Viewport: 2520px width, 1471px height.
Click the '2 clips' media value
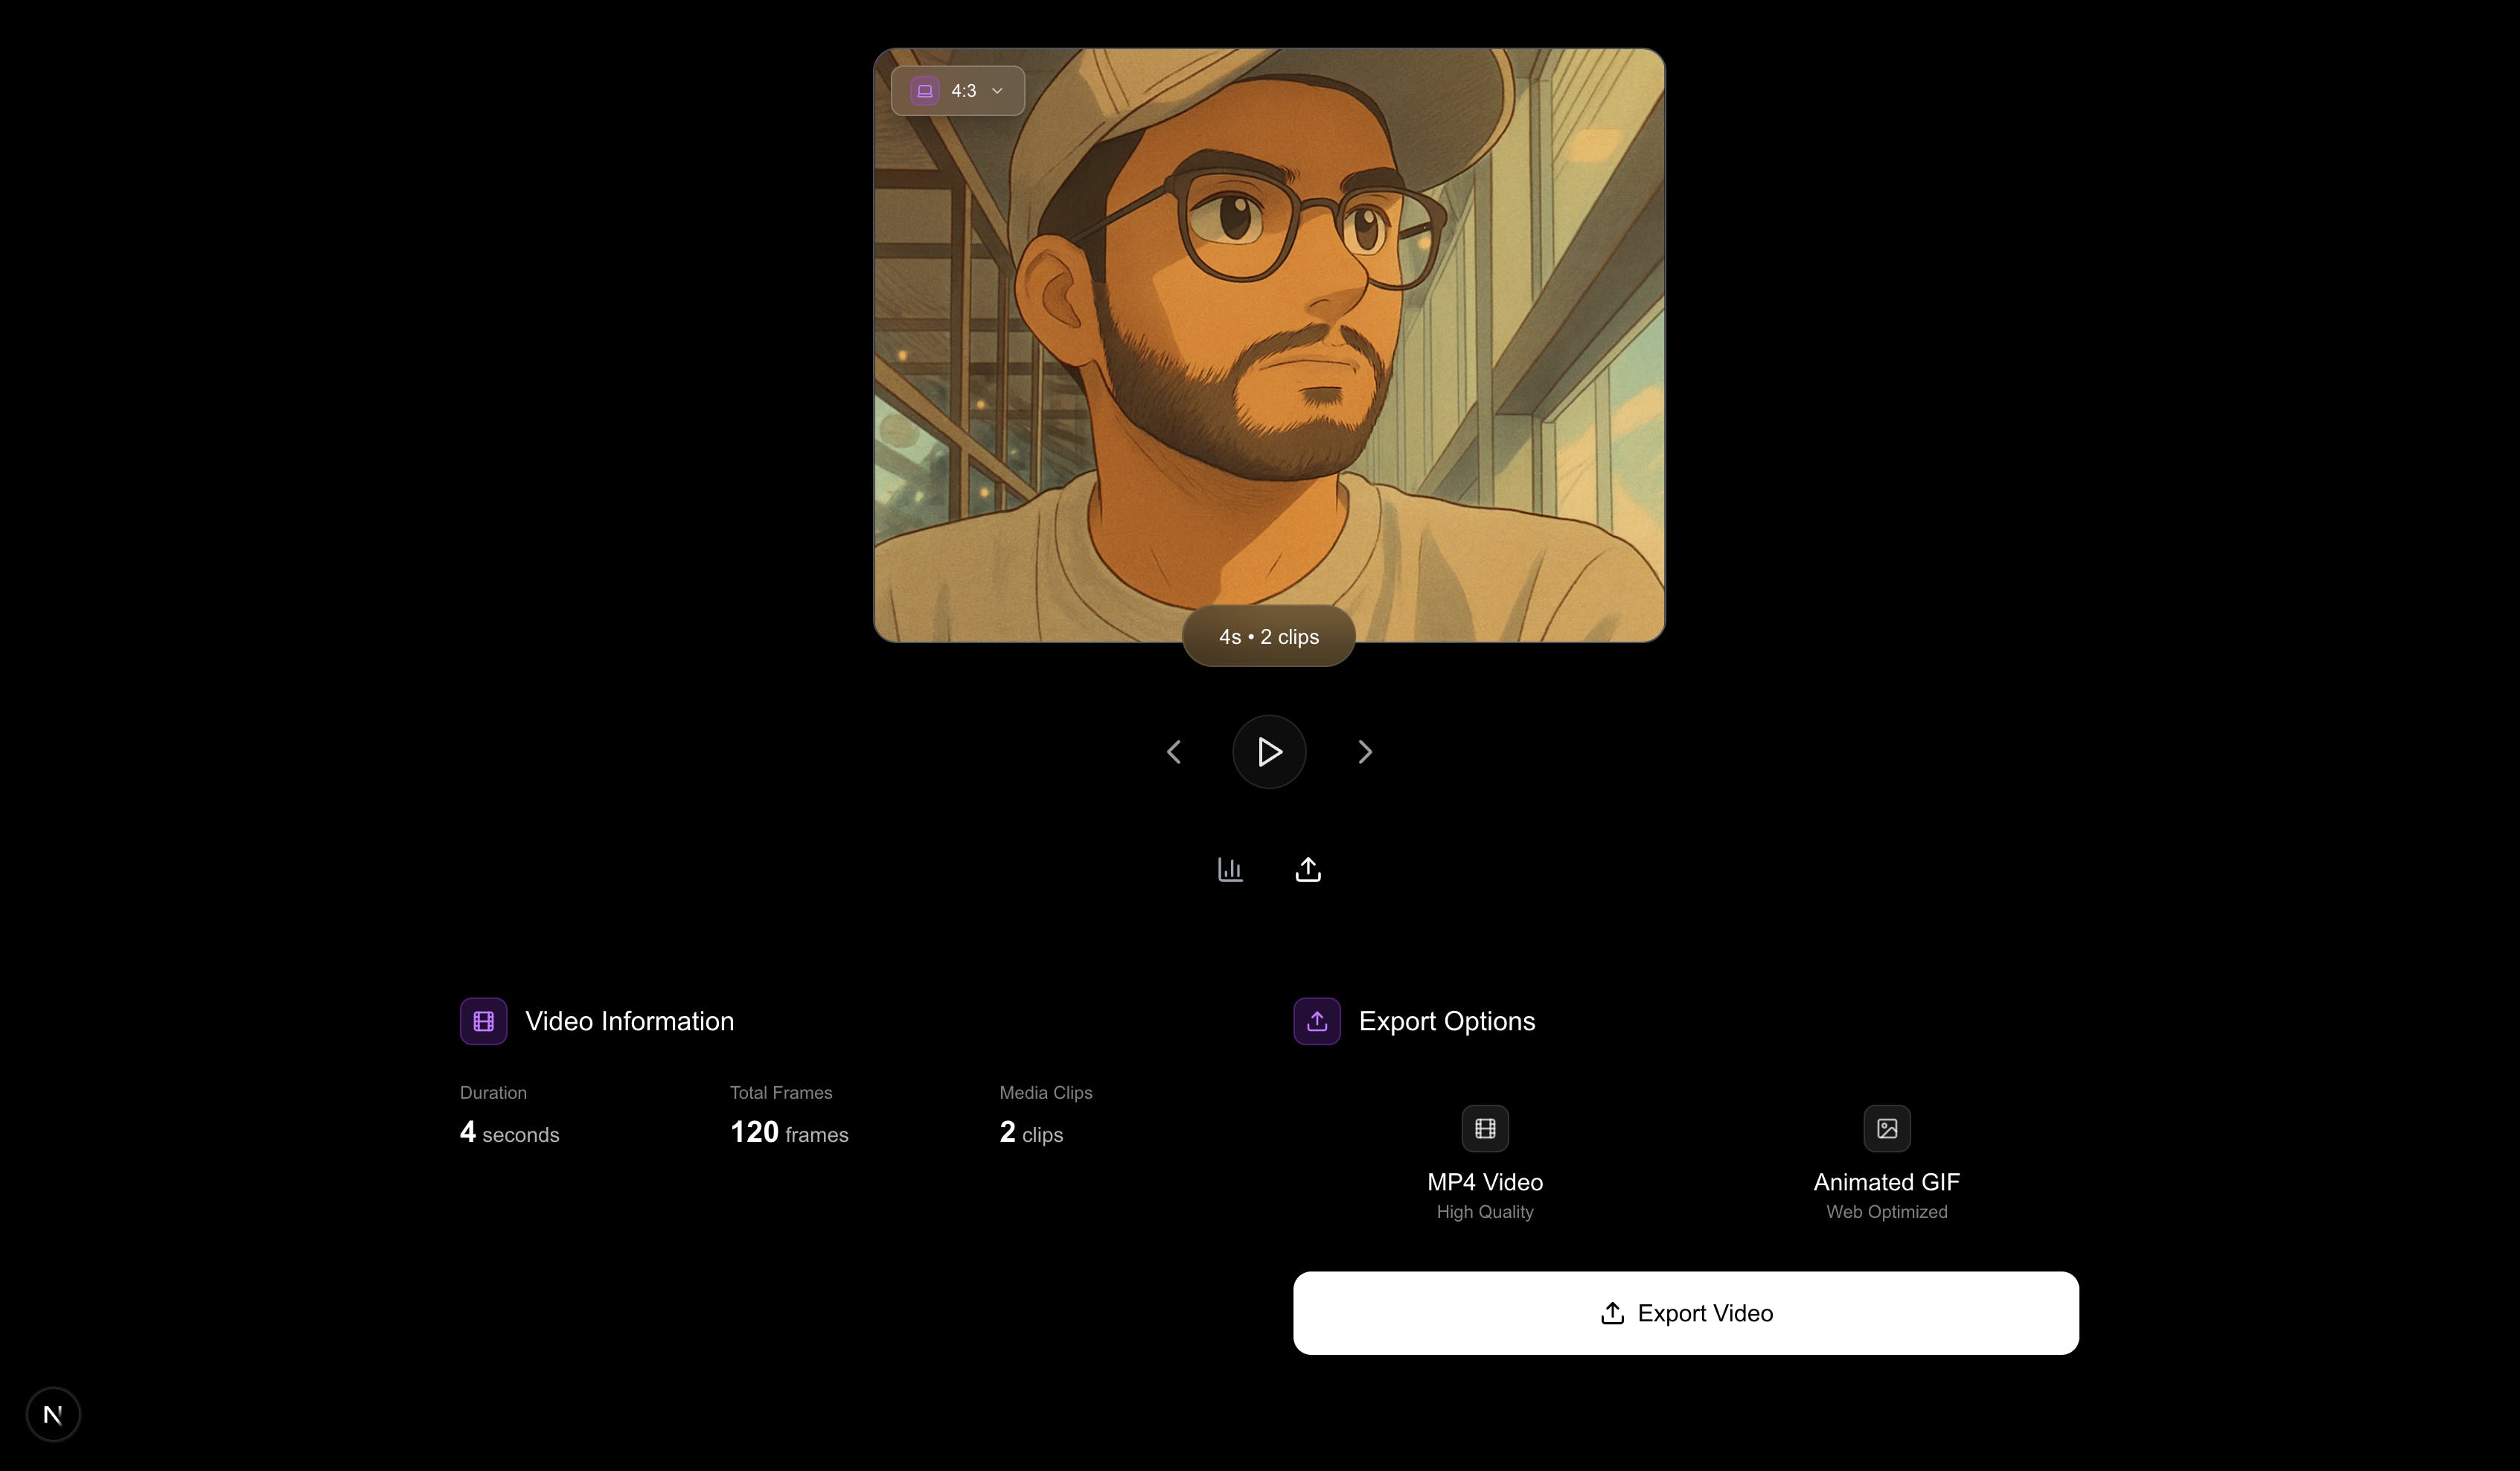point(1031,1133)
